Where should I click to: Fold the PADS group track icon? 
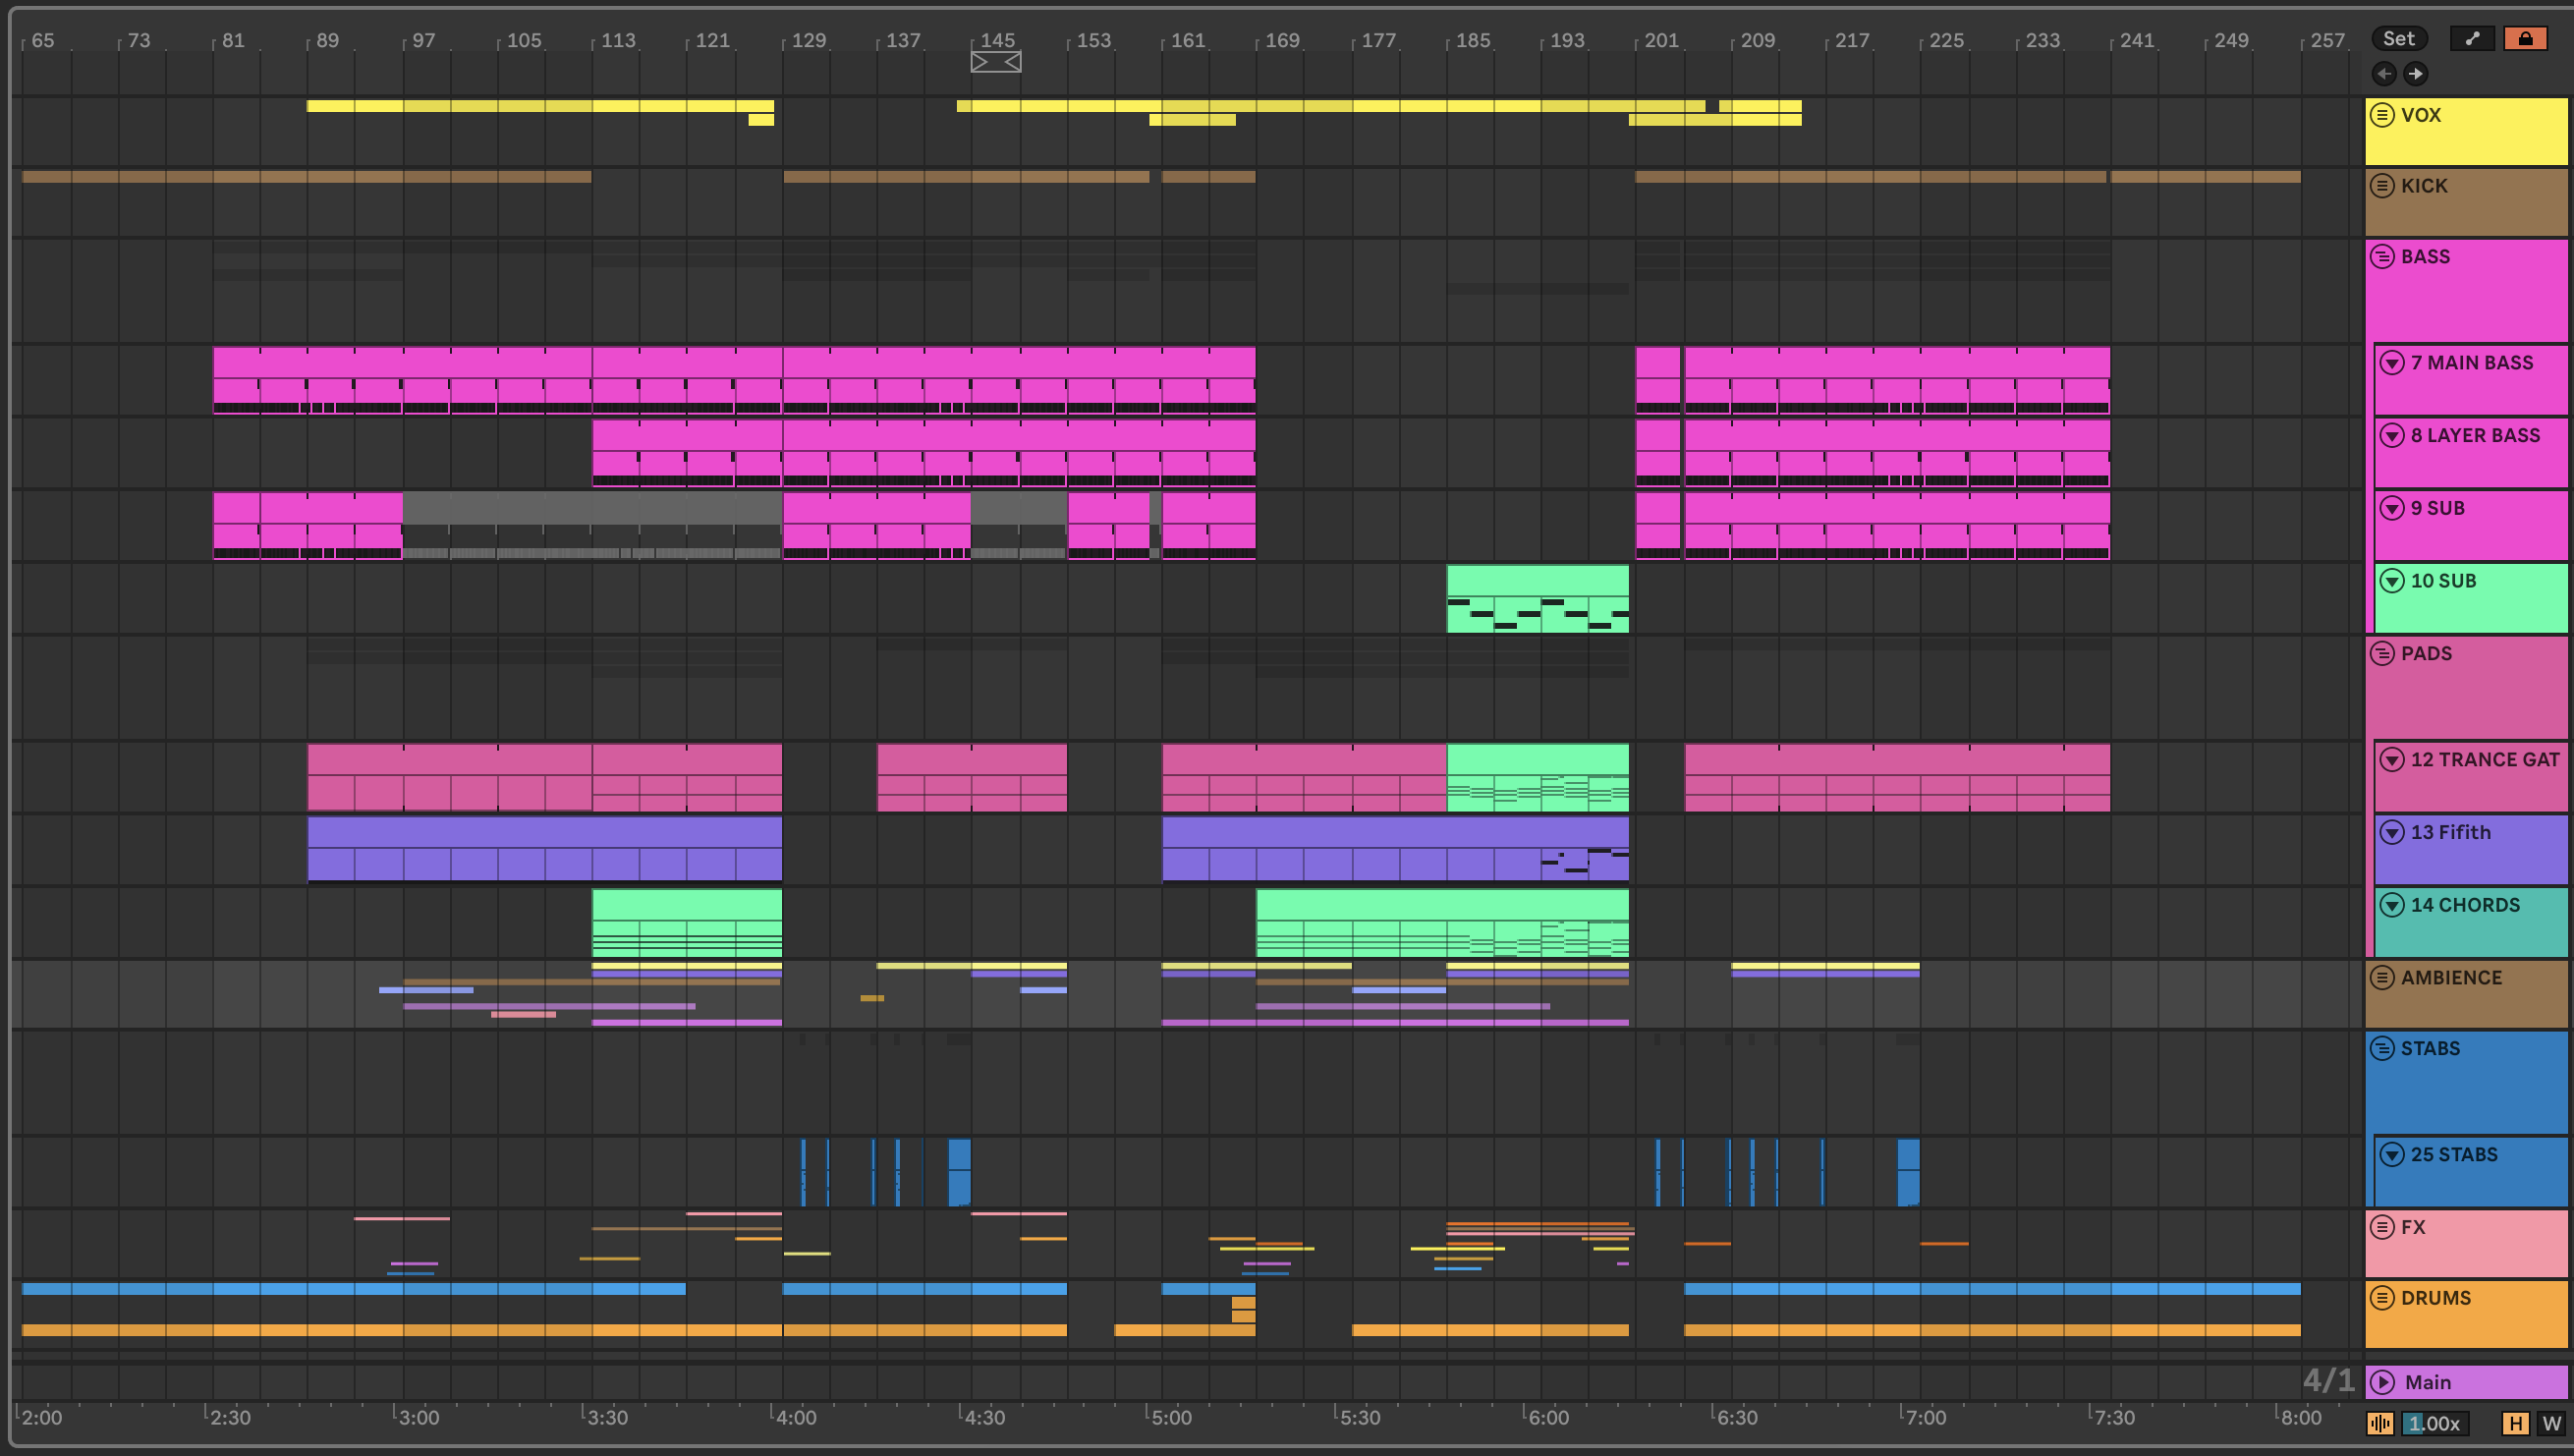(x=2382, y=654)
